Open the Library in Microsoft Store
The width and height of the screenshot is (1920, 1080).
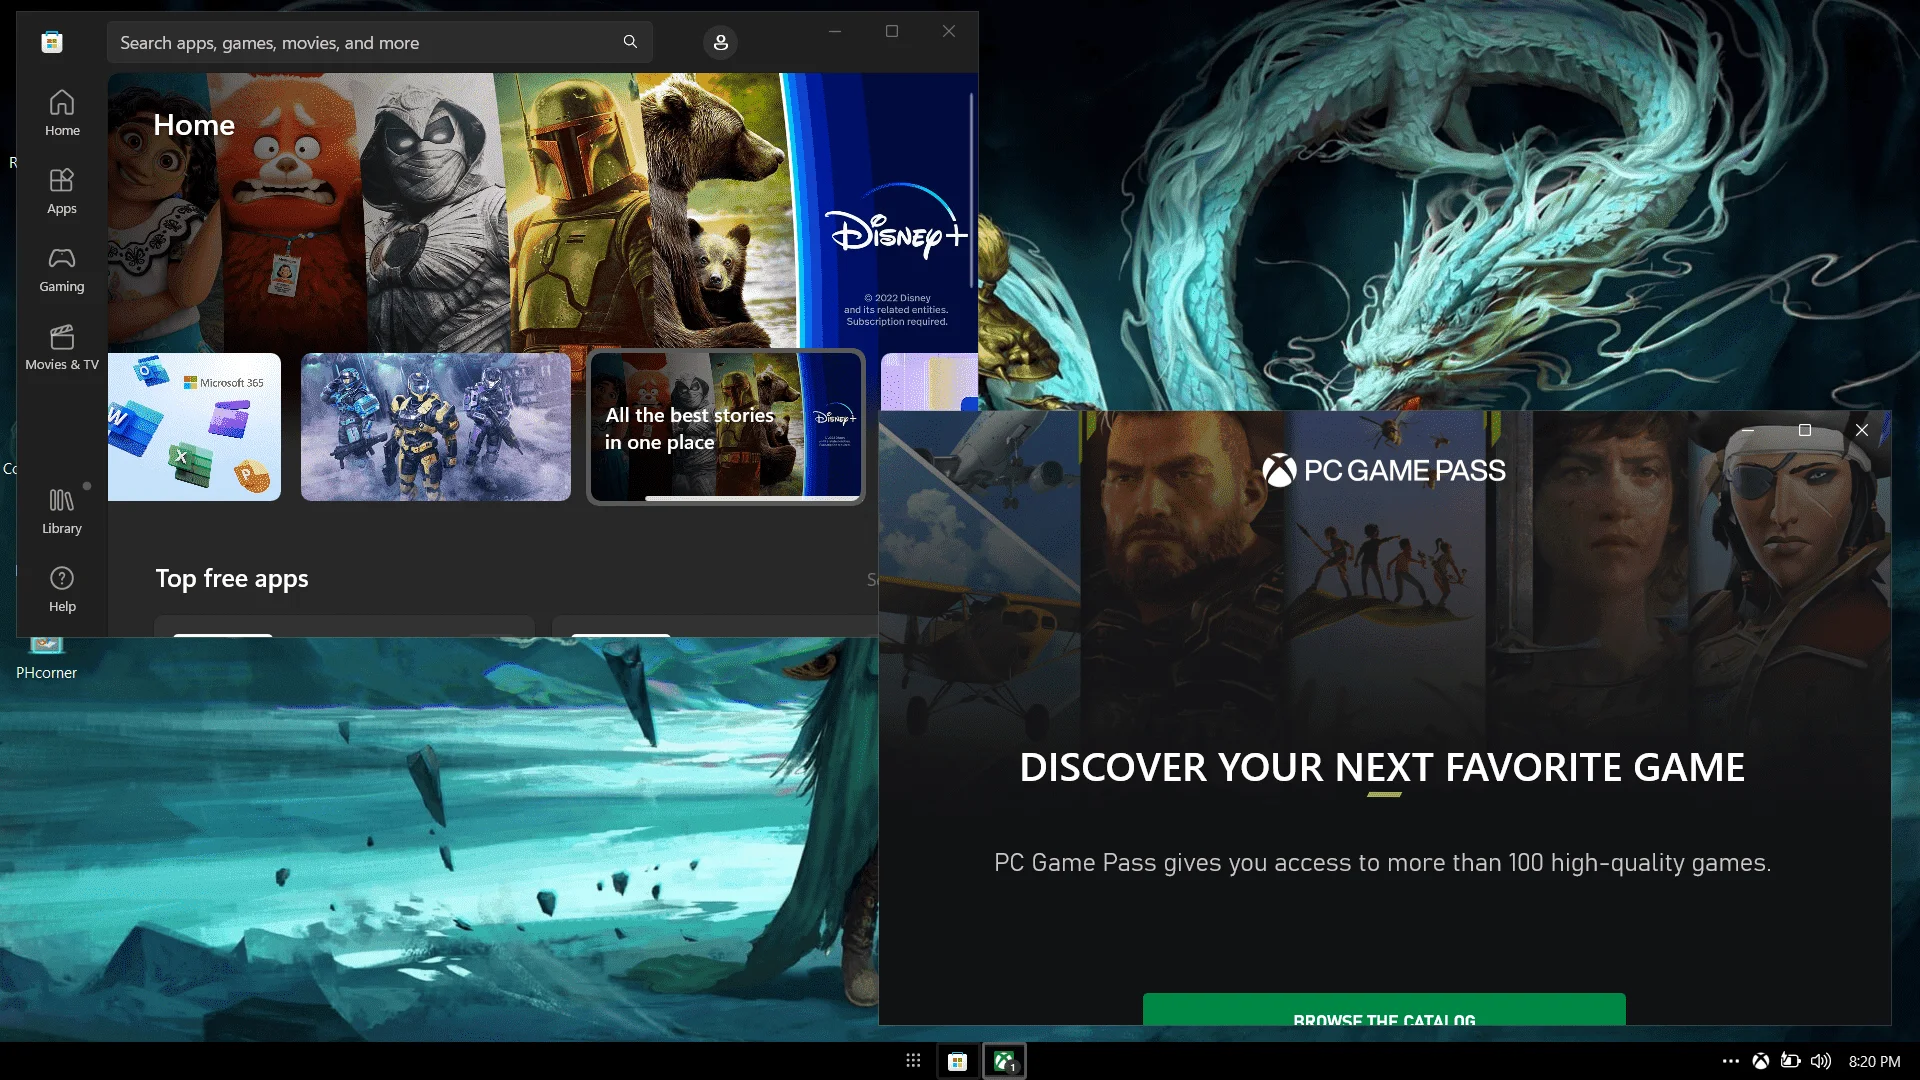[62, 510]
